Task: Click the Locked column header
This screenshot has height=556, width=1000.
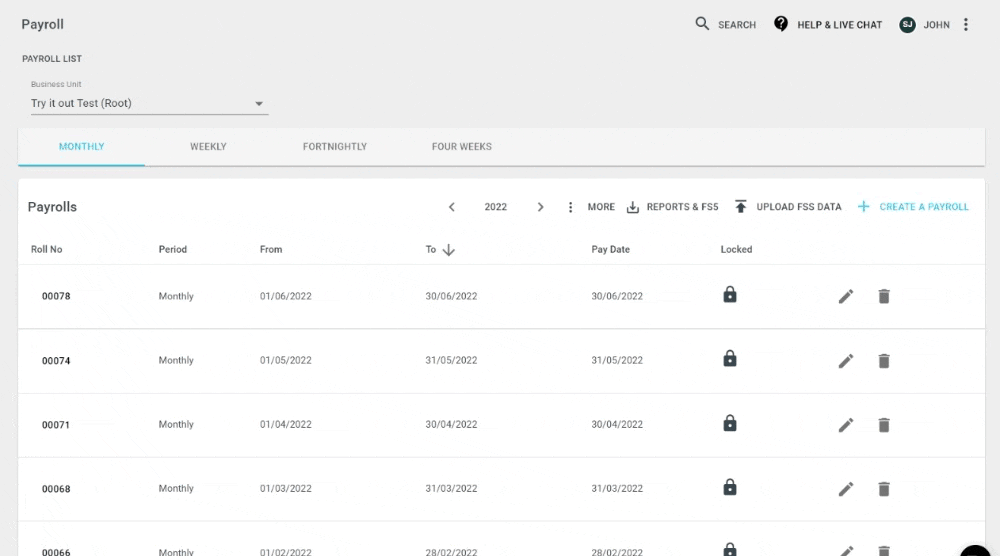Action: [736, 249]
